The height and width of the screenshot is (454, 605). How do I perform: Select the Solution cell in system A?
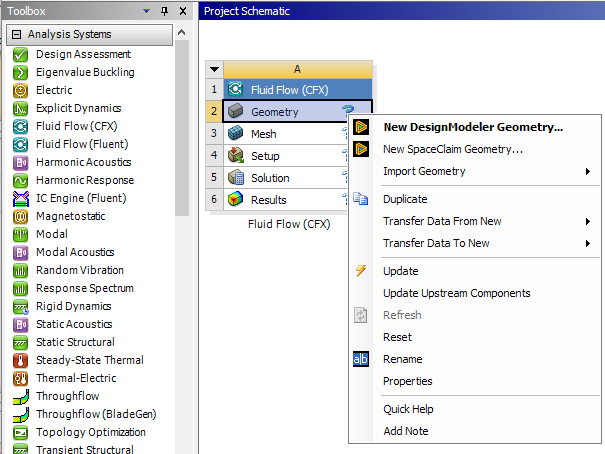point(270,178)
